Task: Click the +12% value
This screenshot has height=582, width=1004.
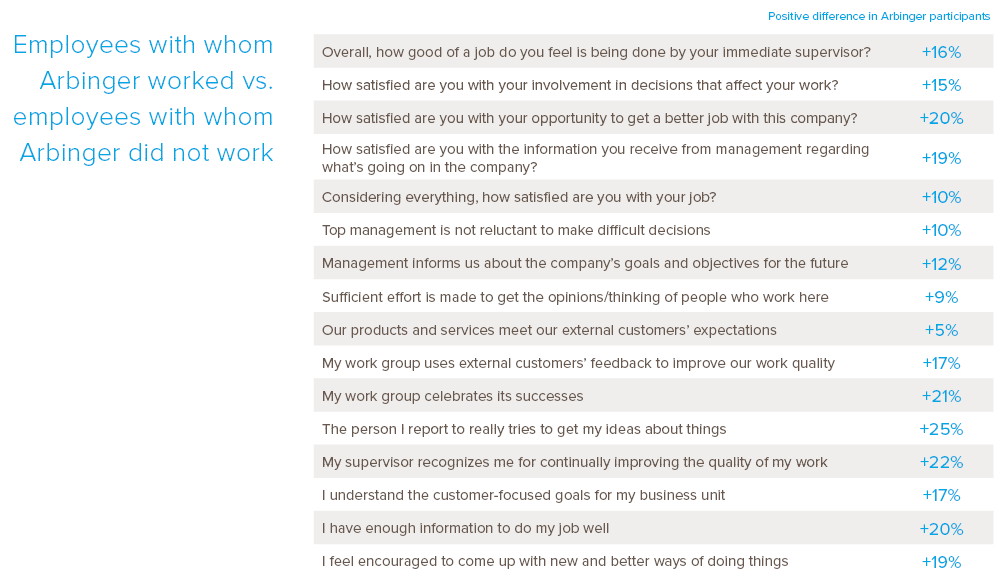Action: (x=941, y=264)
